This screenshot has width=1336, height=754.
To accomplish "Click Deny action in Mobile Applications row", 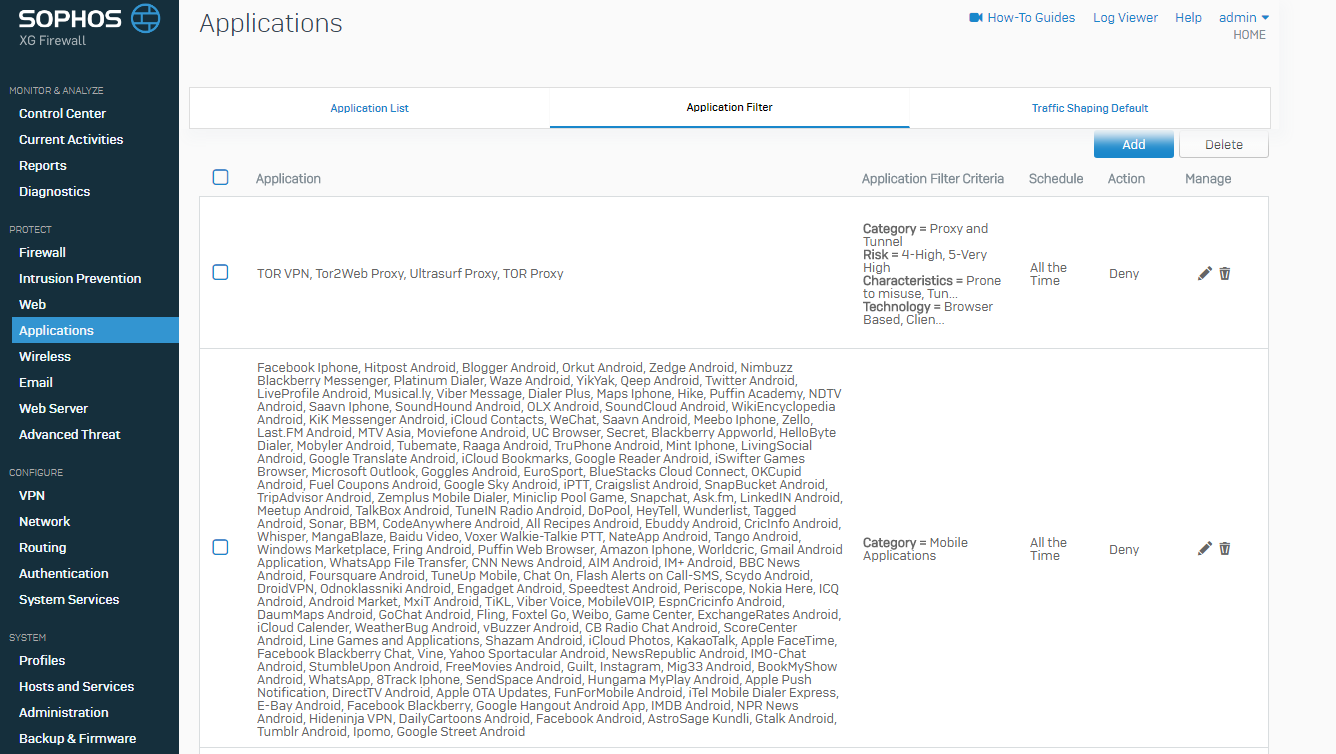I will (x=1124, y=549).
